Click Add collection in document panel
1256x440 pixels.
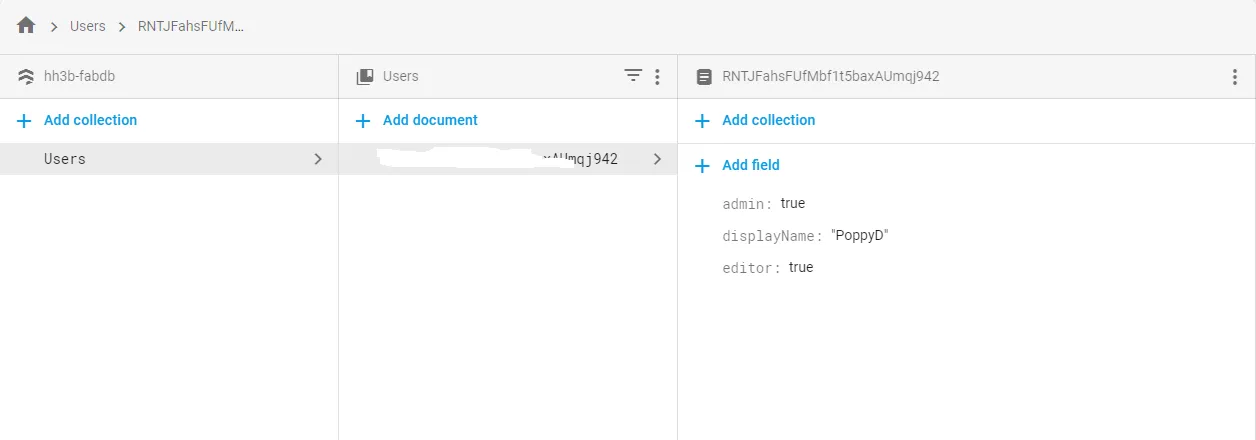[x=768, y=120]
